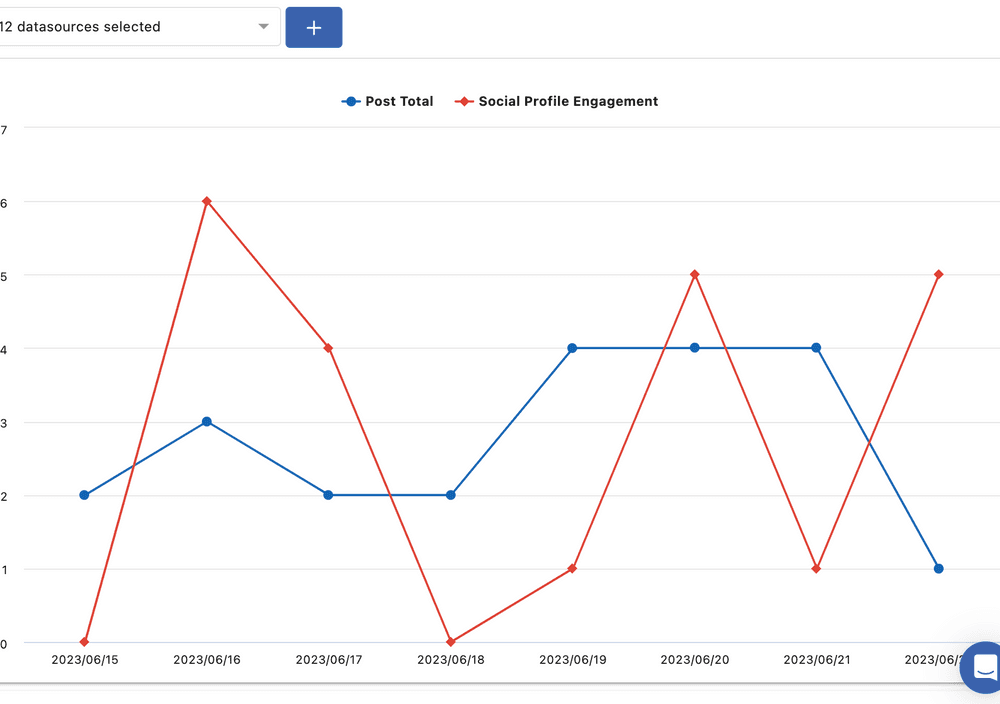Select Post Total point on 2023/06/16
The width and height of the screenshot is (1000, 704).
(207, 422)
